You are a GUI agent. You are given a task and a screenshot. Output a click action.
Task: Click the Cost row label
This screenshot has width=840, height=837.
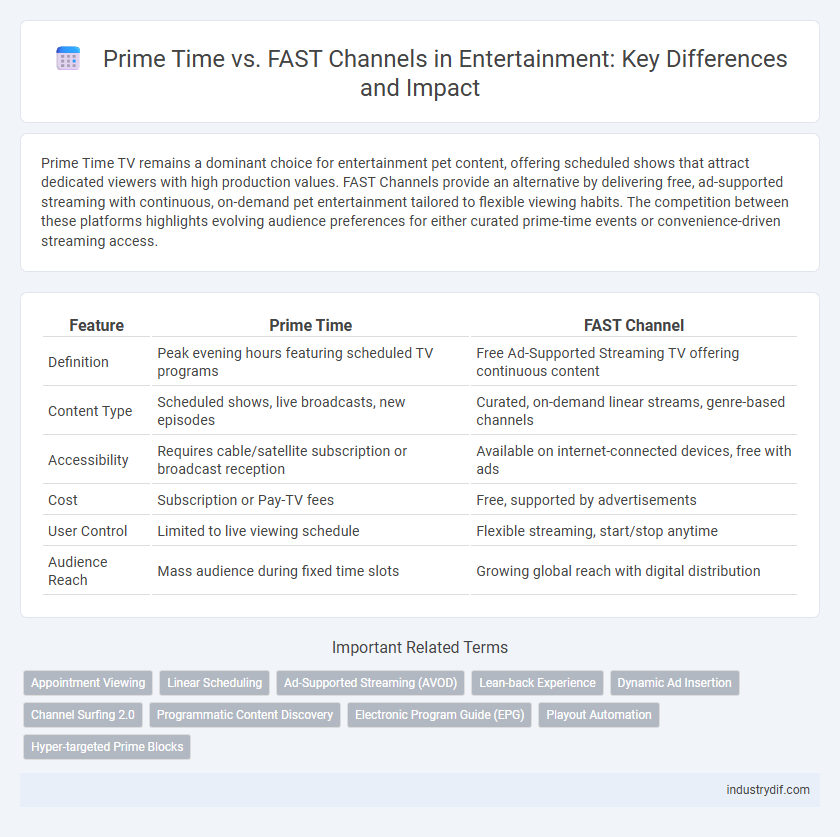(63, 500)
